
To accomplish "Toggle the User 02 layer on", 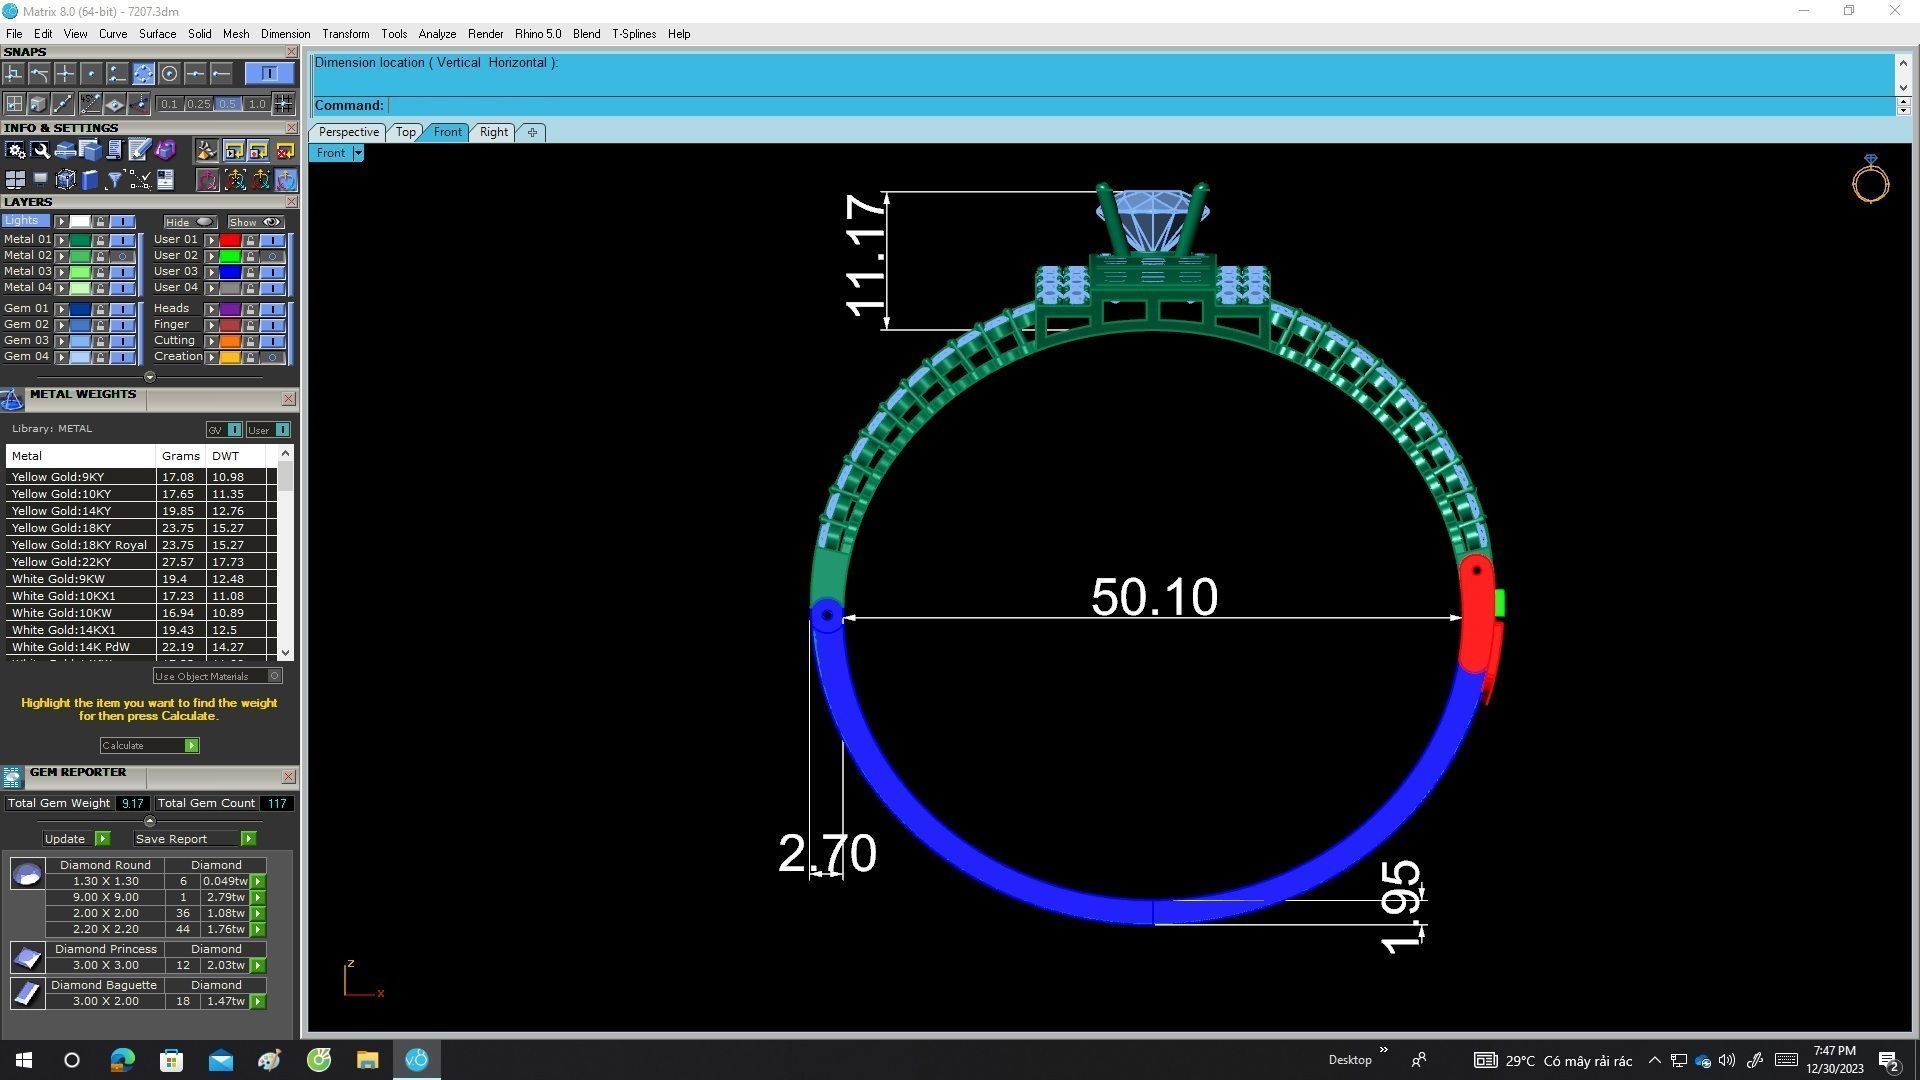I will (272, 256).
